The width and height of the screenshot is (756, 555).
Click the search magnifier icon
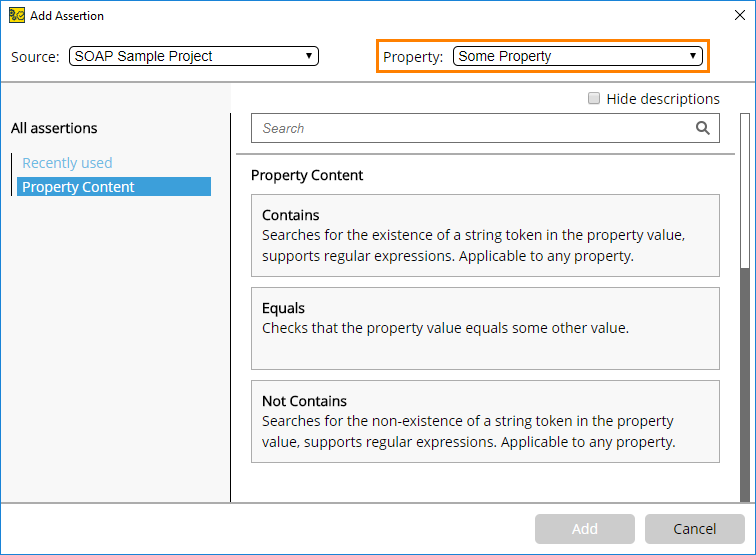point(702,128)
